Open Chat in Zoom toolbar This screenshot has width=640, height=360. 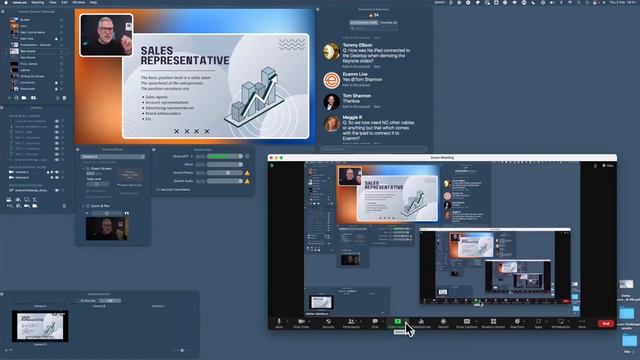click(x=375, y=322)
